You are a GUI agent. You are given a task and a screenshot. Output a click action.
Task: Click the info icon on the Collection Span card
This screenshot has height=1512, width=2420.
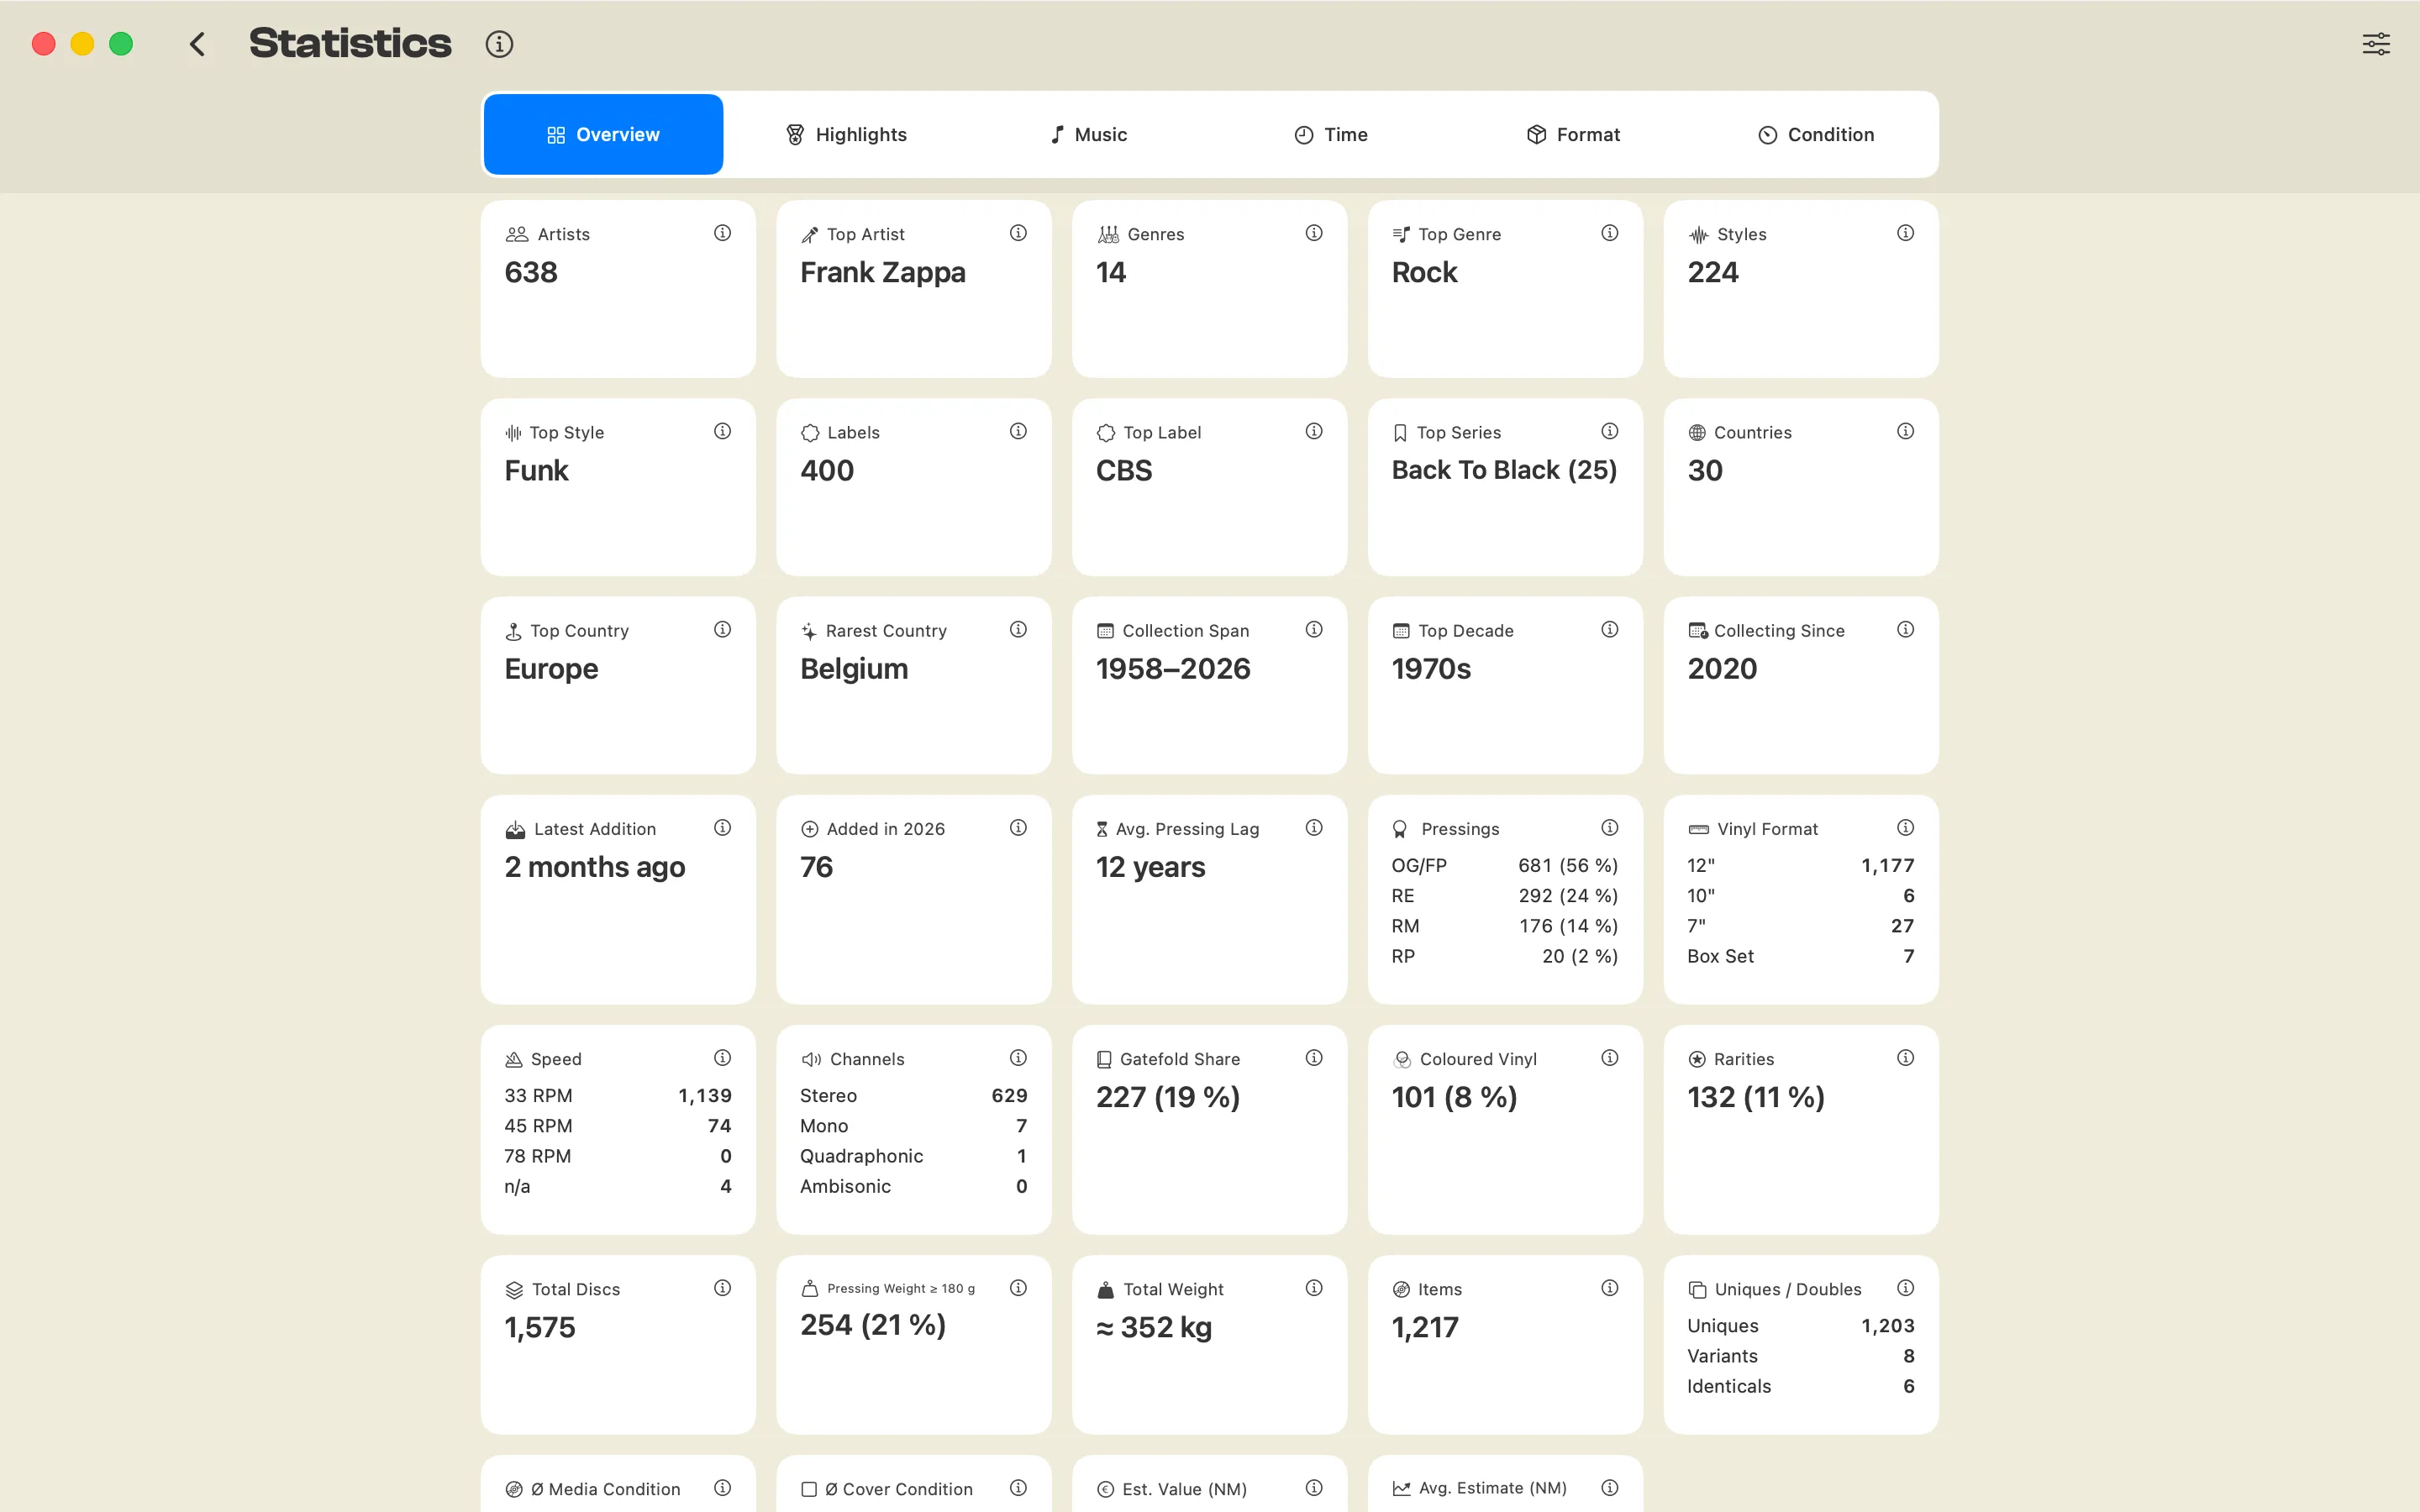tap(1314, 629)
